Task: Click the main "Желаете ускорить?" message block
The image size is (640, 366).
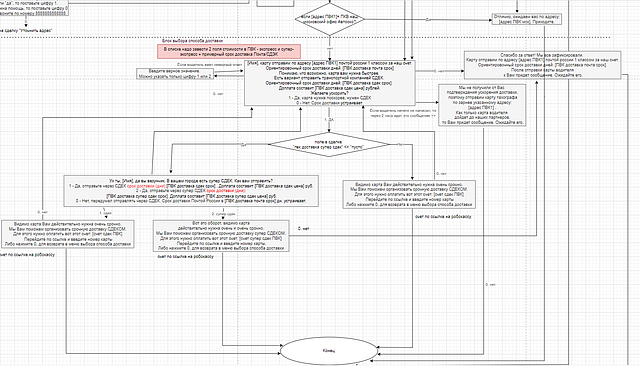Action: pos(330,83)
